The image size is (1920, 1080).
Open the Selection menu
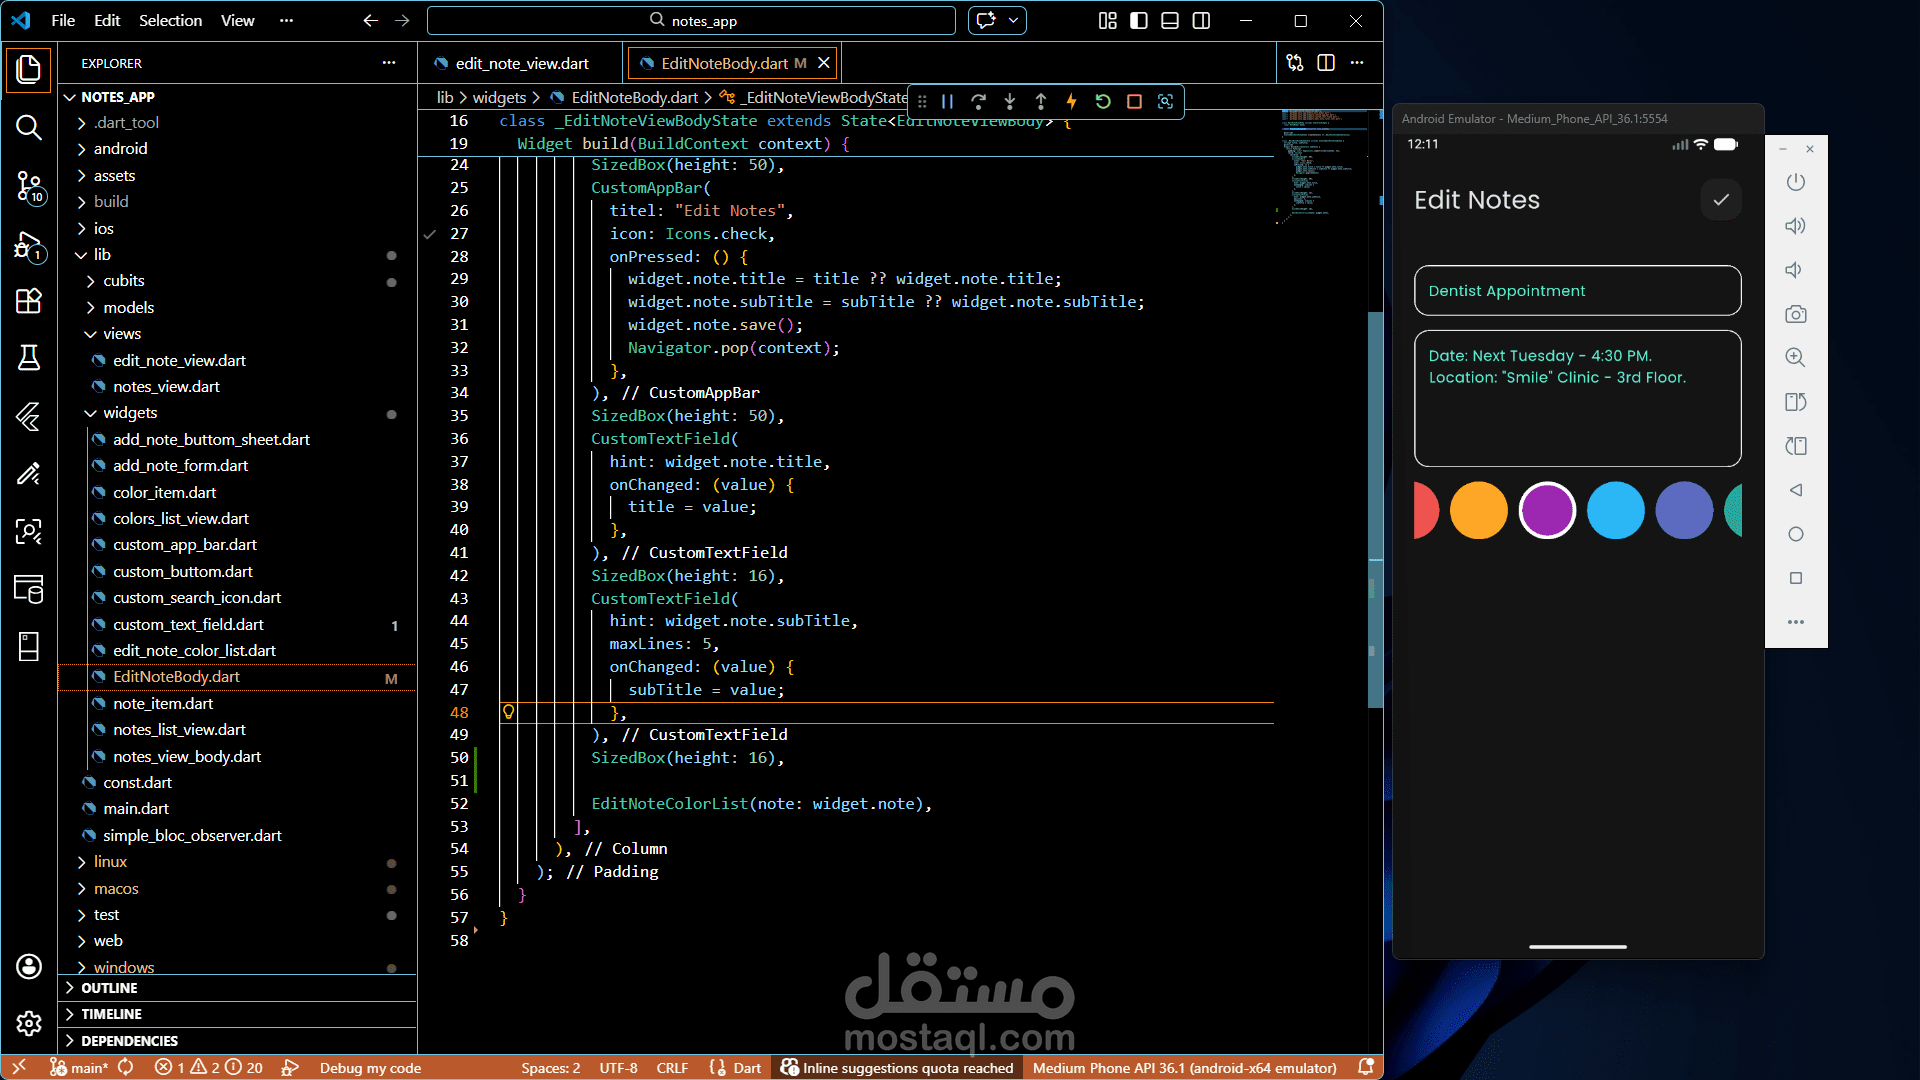coord(170,21)
